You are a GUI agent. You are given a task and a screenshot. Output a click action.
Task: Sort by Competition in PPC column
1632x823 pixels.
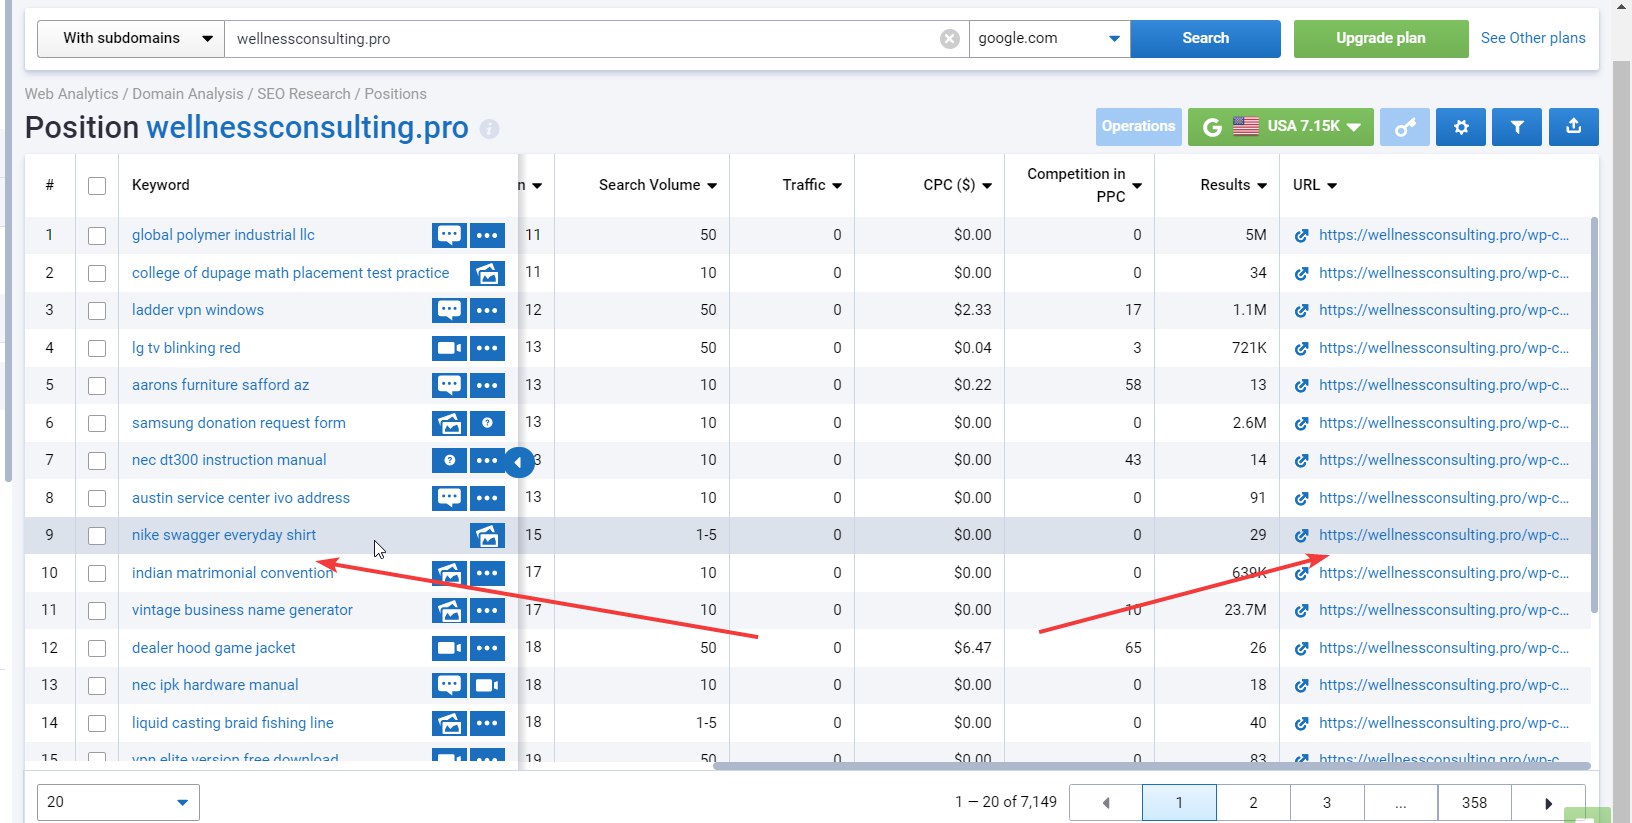pos(1084,185)
